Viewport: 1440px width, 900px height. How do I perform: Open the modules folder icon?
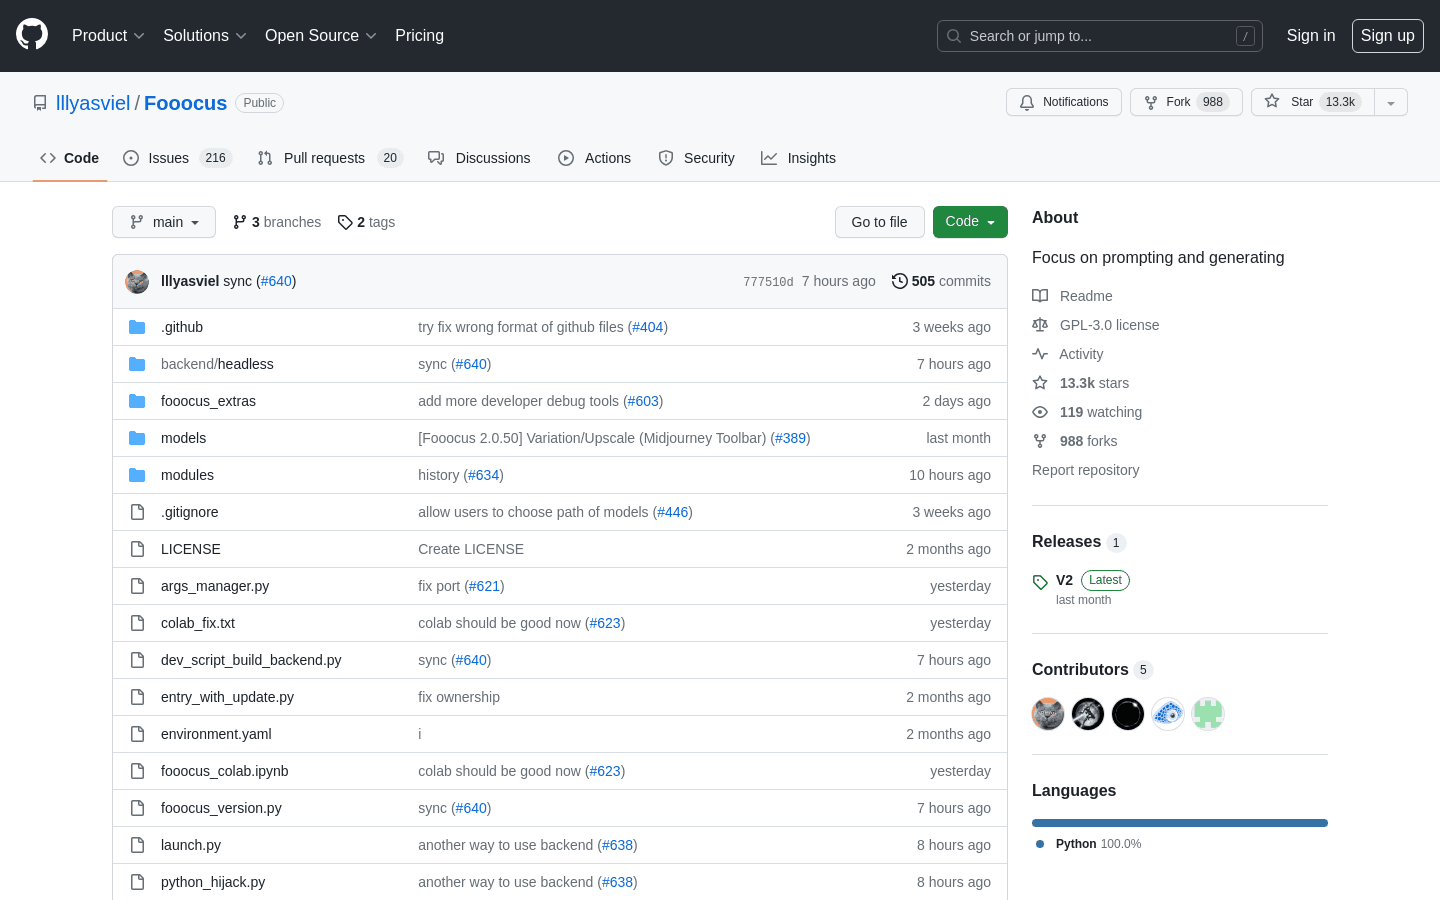point(137,474)
